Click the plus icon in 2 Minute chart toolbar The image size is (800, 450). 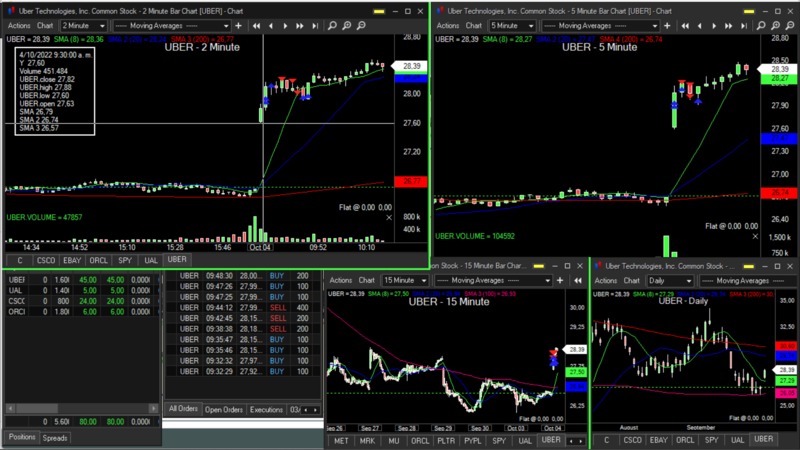[236, 25]
